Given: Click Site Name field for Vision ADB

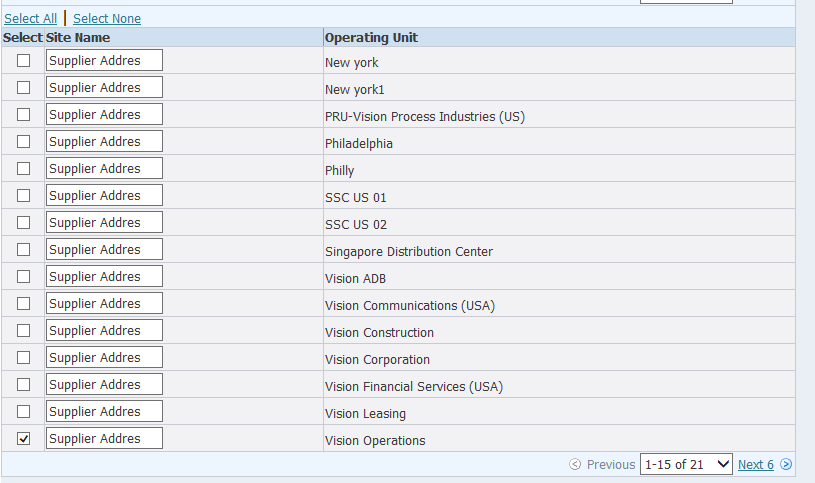Looking at the screenshot, I should 104,277.
